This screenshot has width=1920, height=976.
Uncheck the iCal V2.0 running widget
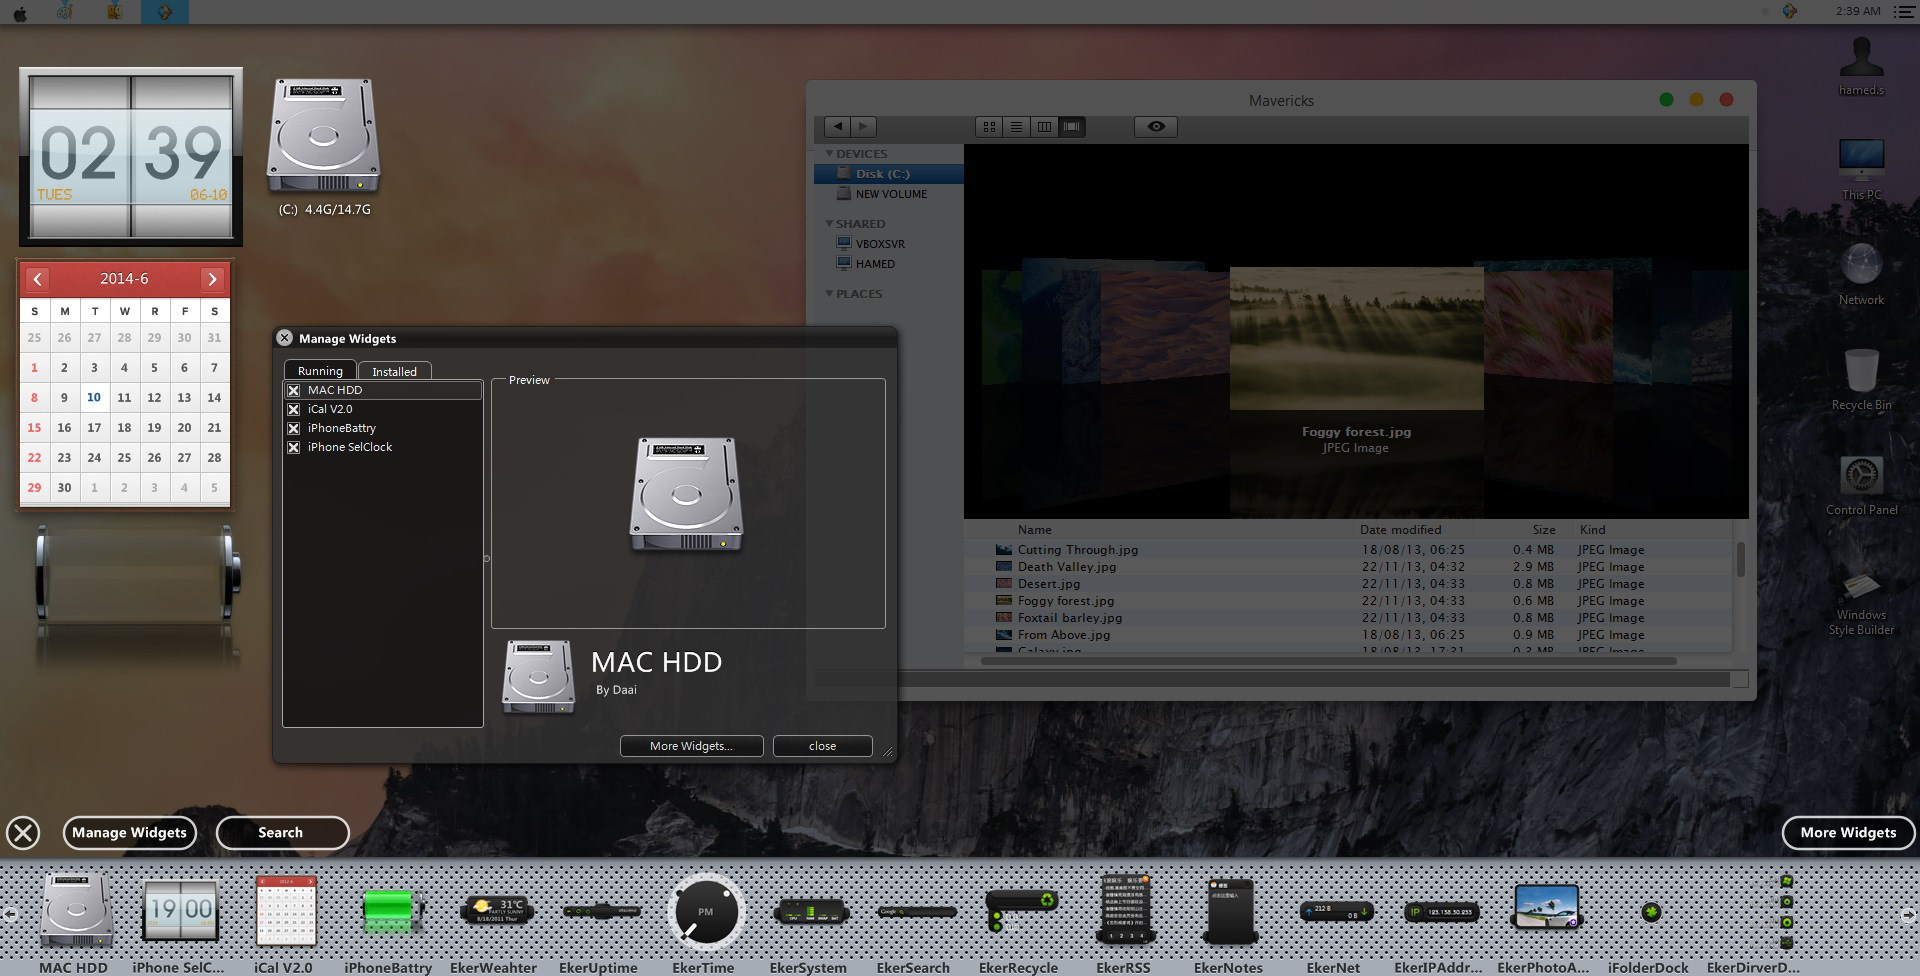coord(294,410)
